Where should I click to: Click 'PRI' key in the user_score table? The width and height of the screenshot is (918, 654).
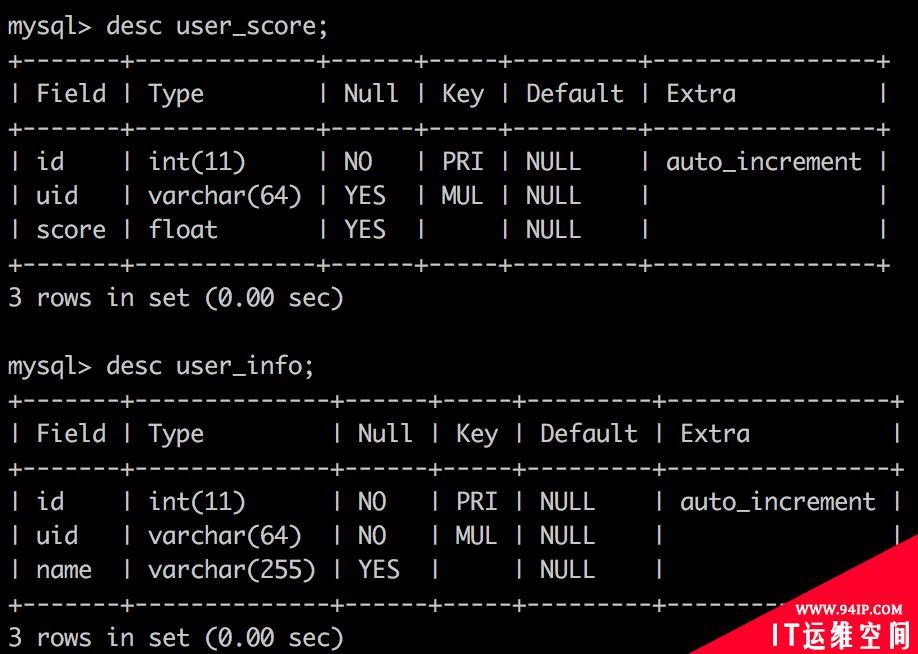pyautogui.click(x=463, y=162)
